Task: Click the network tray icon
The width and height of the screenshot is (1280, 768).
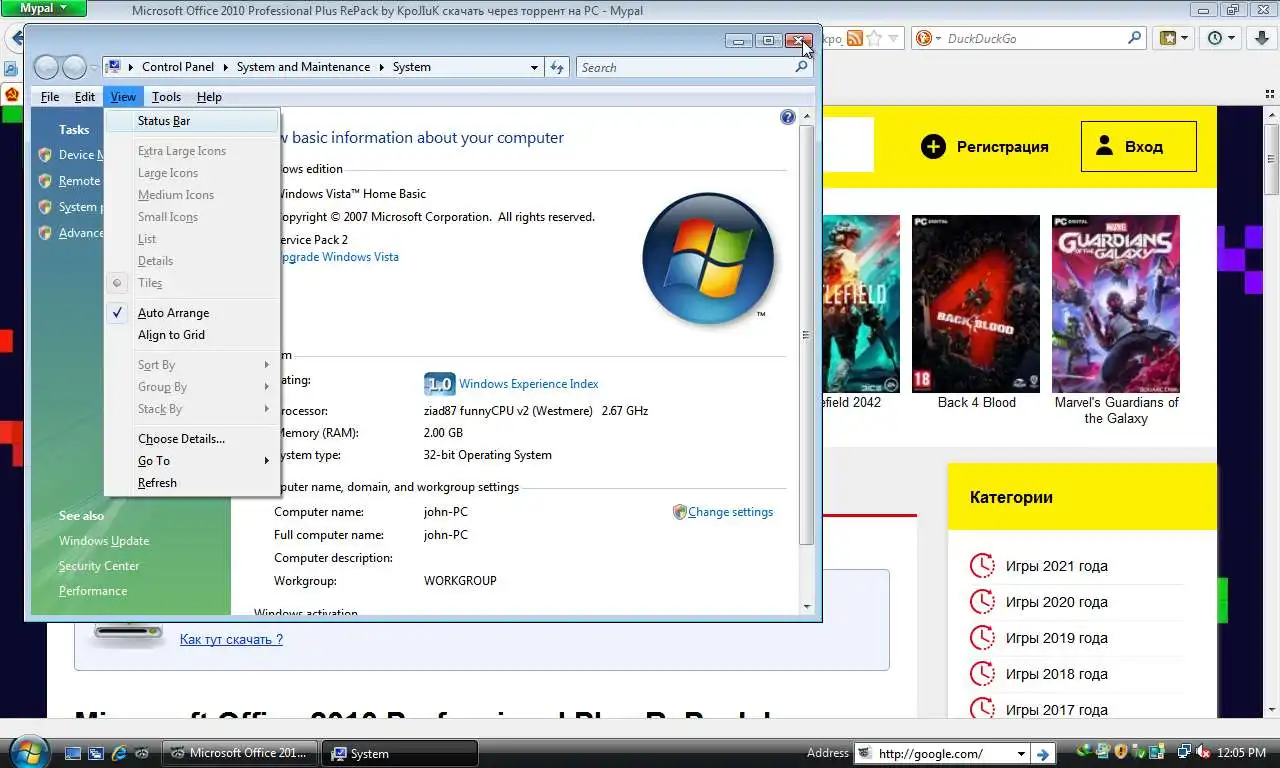Action: (x=1183, y=752)
